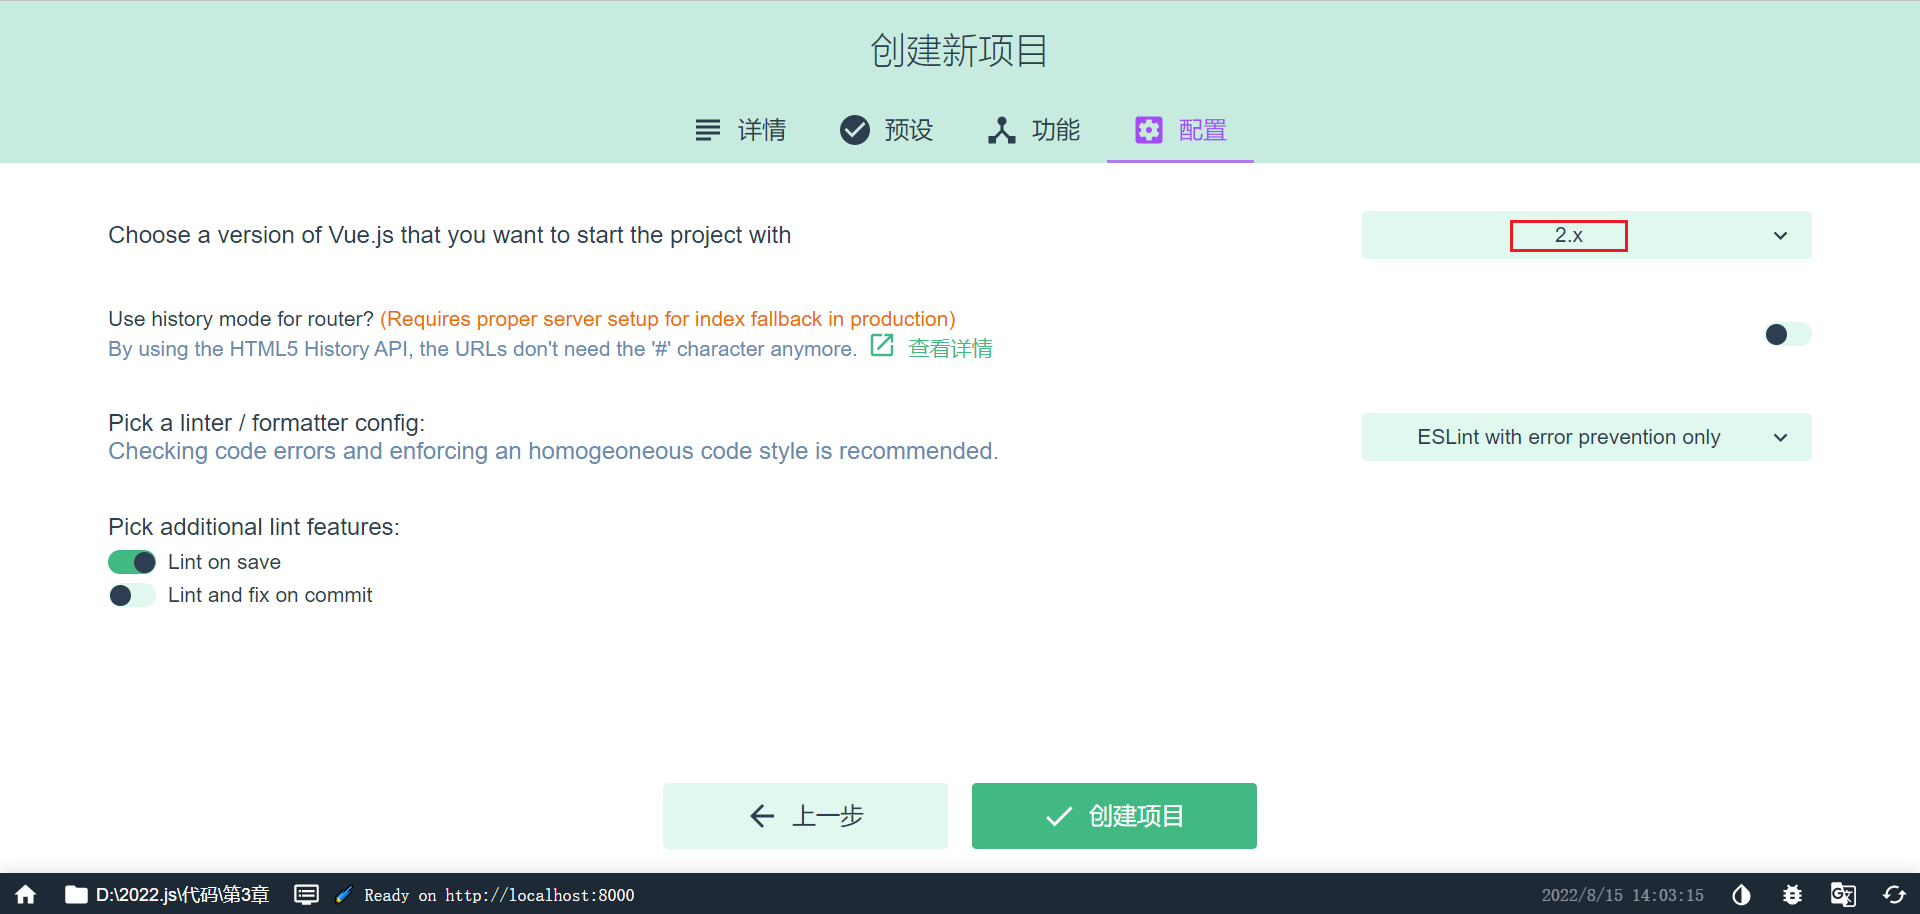The width and height of the screenshot is (1920, 914).
Task: Enable Lint and fix on commit switch
Action: tap(132, 596)
